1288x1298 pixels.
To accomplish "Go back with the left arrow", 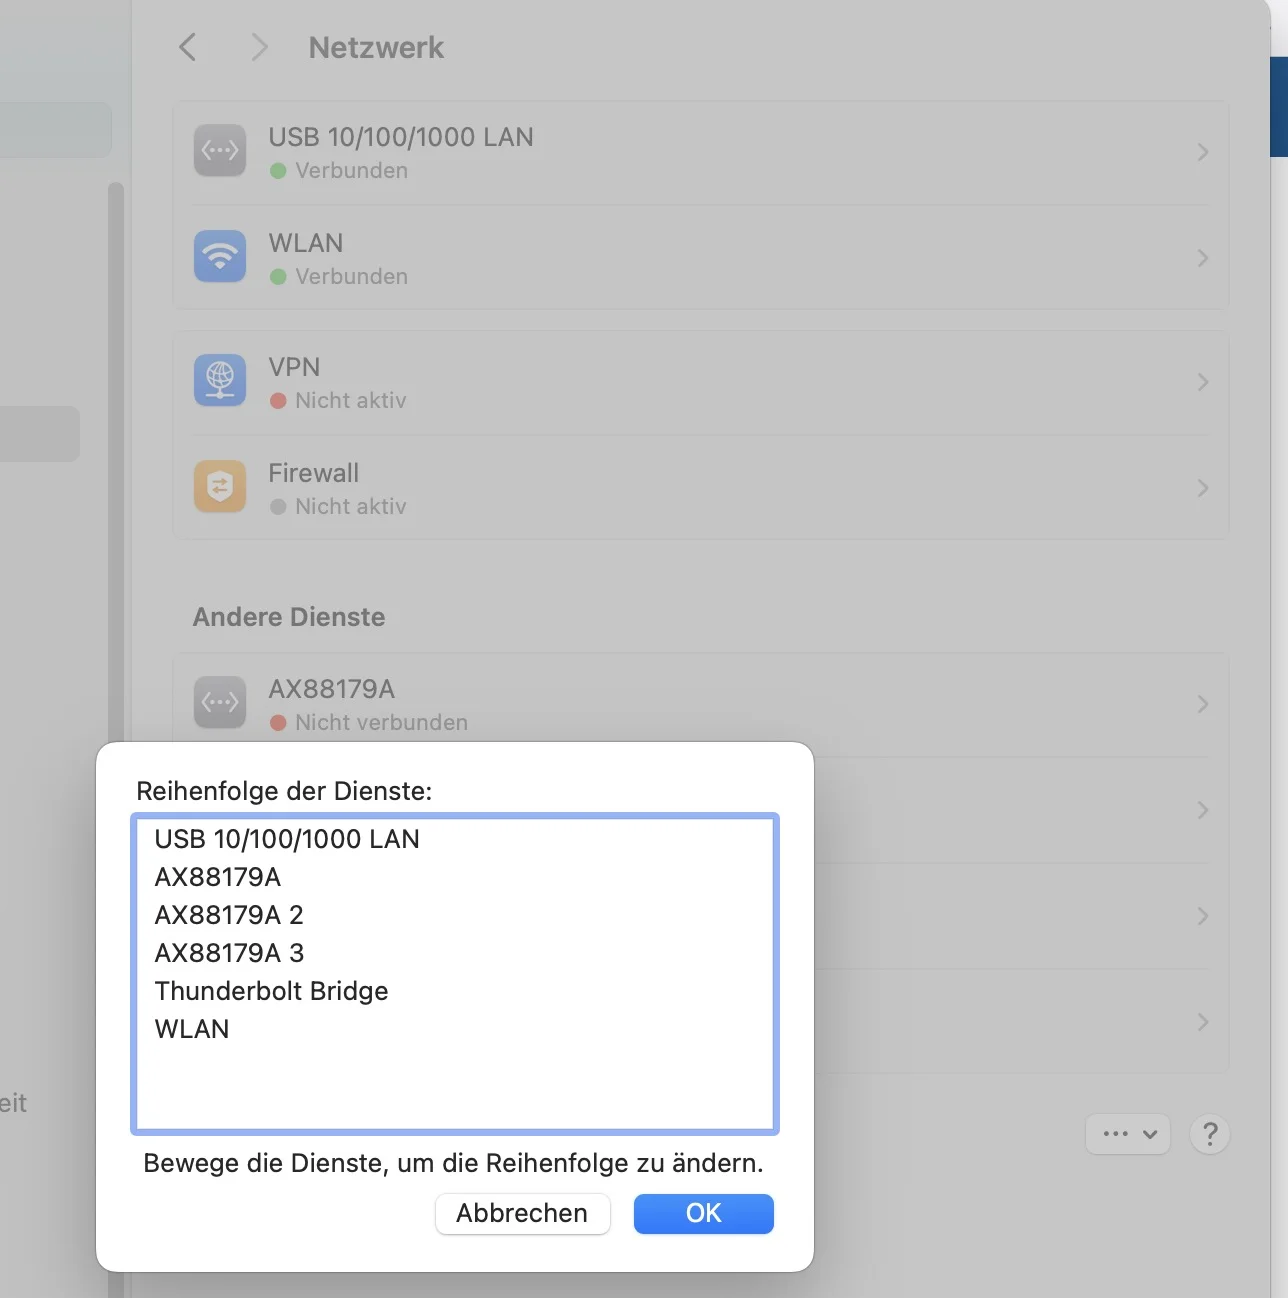I will 187,47.
